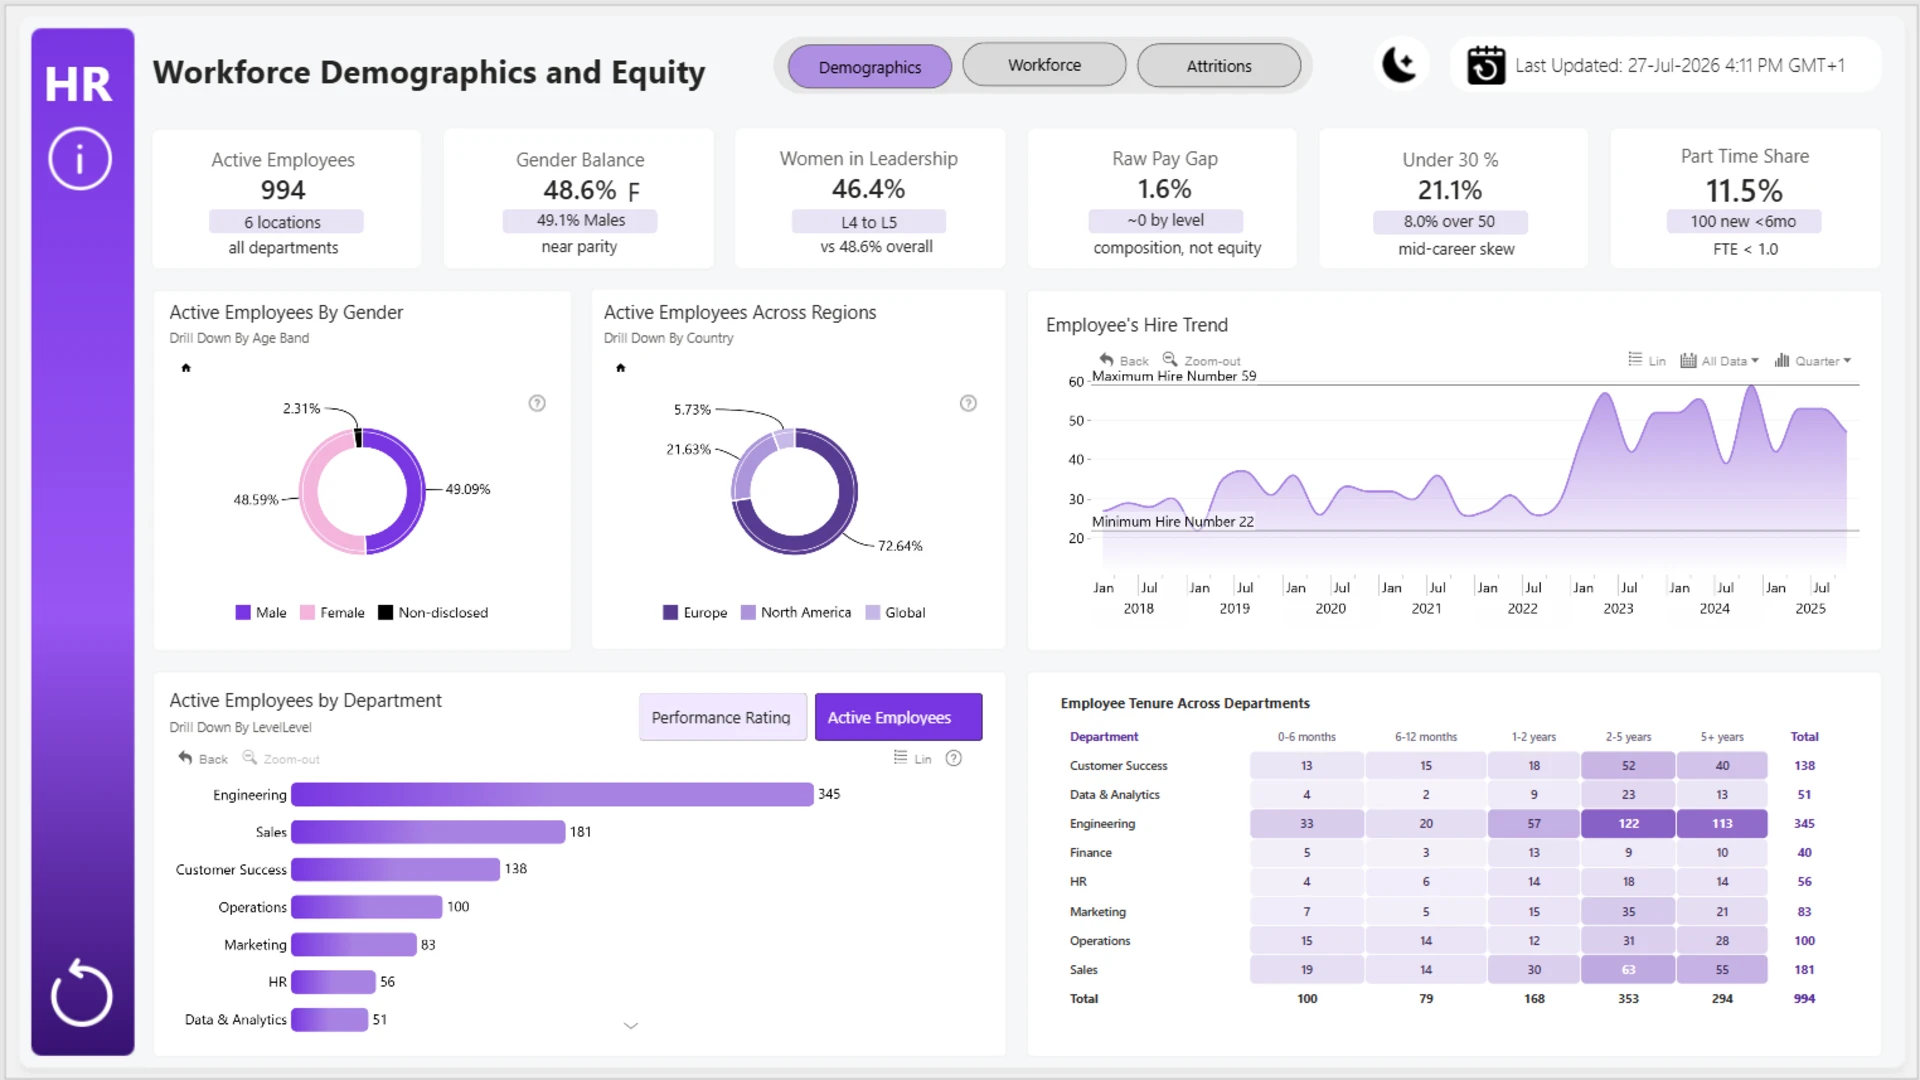The height and width of the screenshot is (1080, 1920).
Task: Click the Engineering bar in department chart
Action: coord(552,794)
